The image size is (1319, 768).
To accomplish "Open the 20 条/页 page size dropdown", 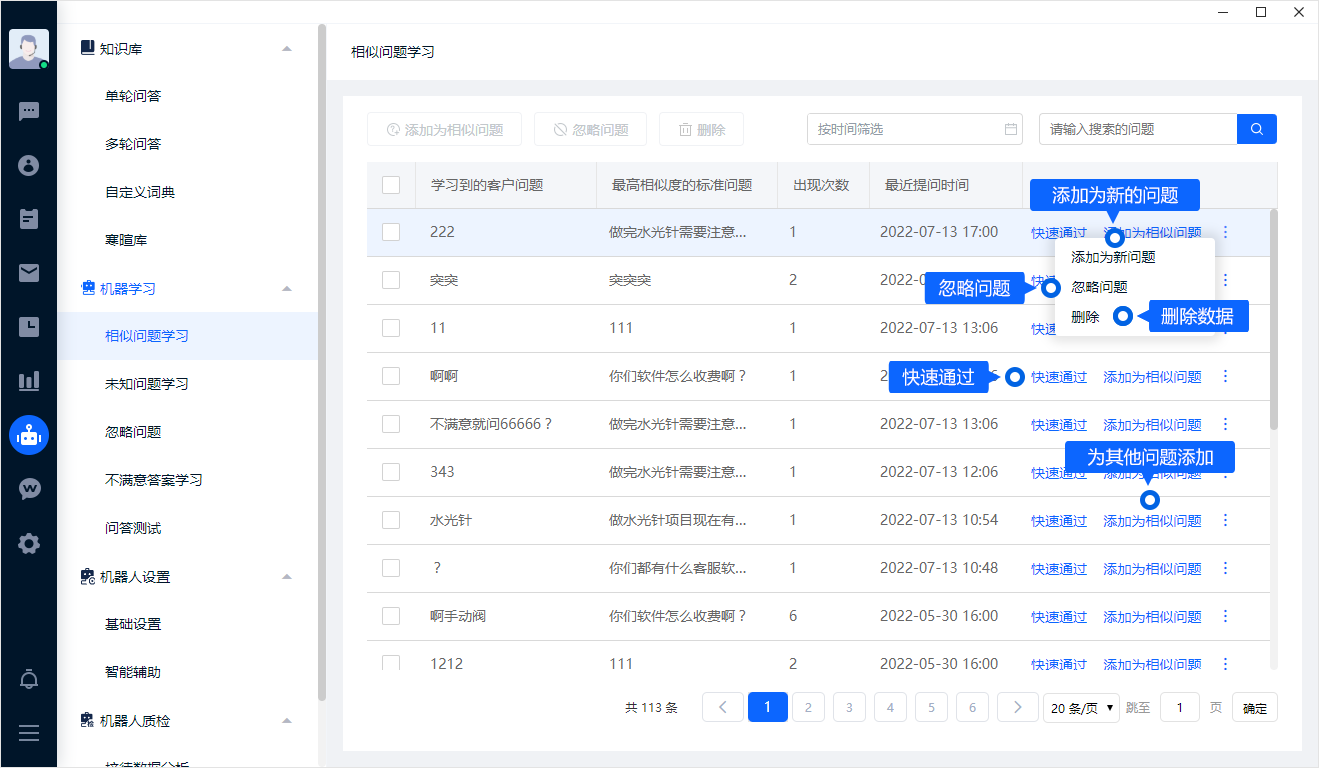I will 1081,708.
